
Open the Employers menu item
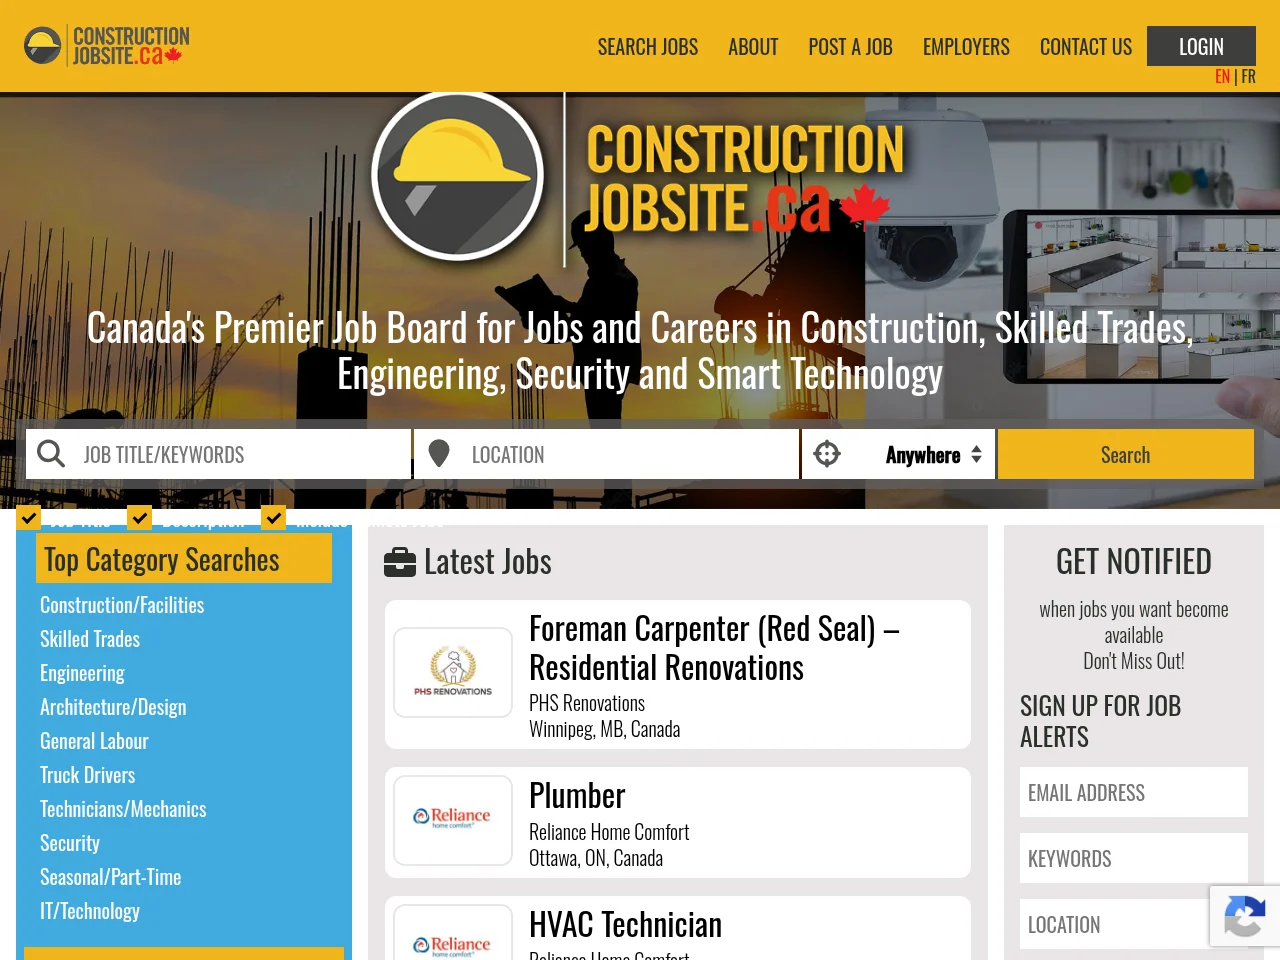tap(966, 47)
